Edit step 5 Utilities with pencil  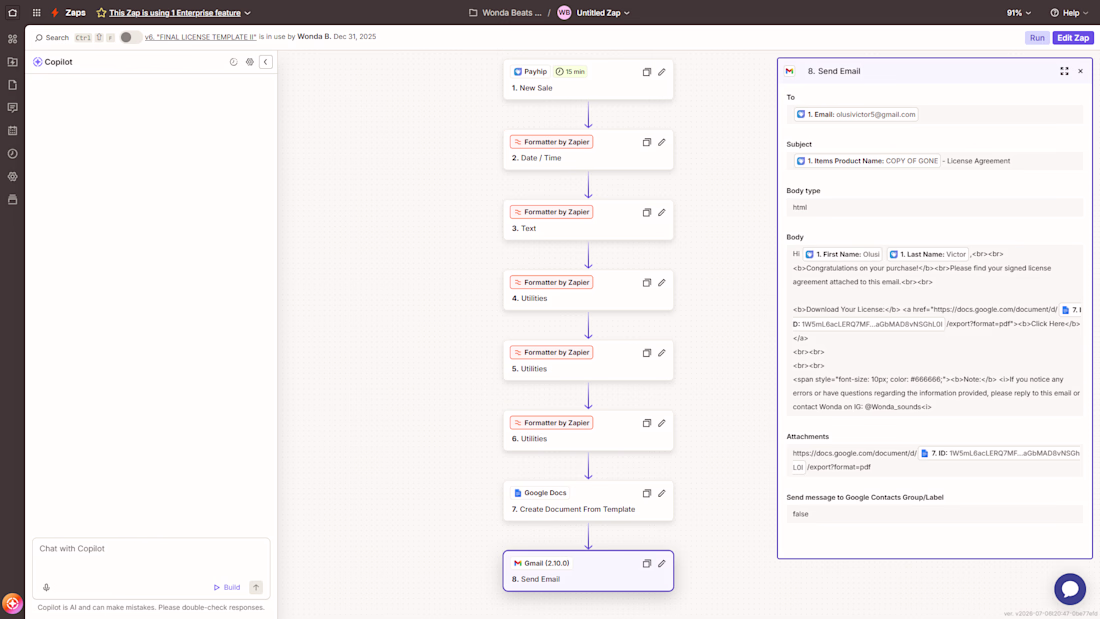pos(662,352)
